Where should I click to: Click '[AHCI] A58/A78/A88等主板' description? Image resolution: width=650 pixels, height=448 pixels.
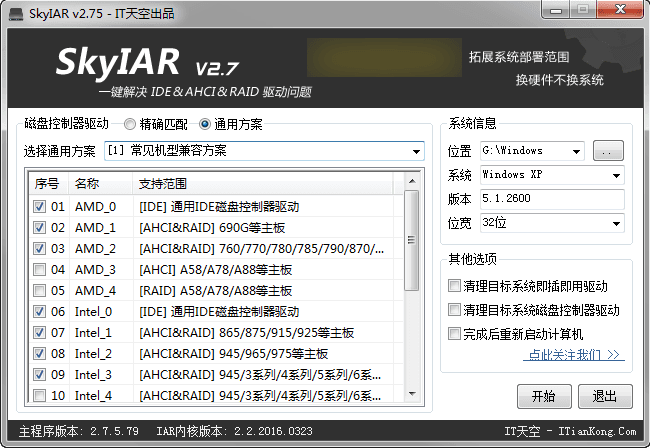(x=216, y=270)
